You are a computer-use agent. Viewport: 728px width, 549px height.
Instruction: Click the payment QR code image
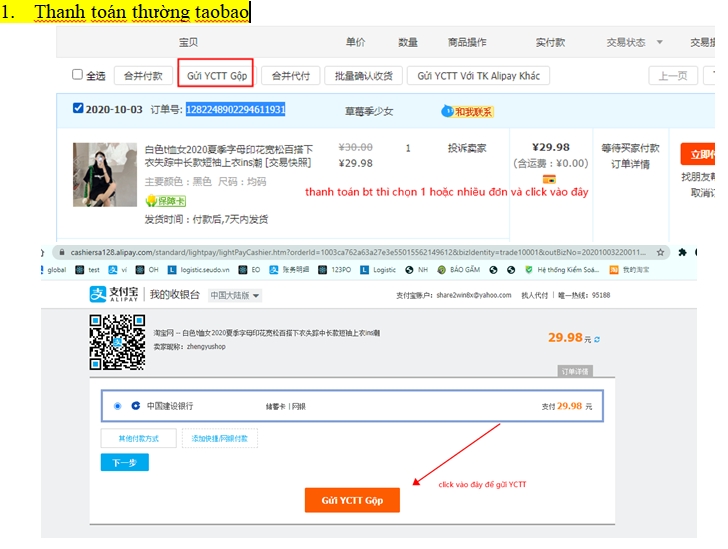click(x=117, y=343)
